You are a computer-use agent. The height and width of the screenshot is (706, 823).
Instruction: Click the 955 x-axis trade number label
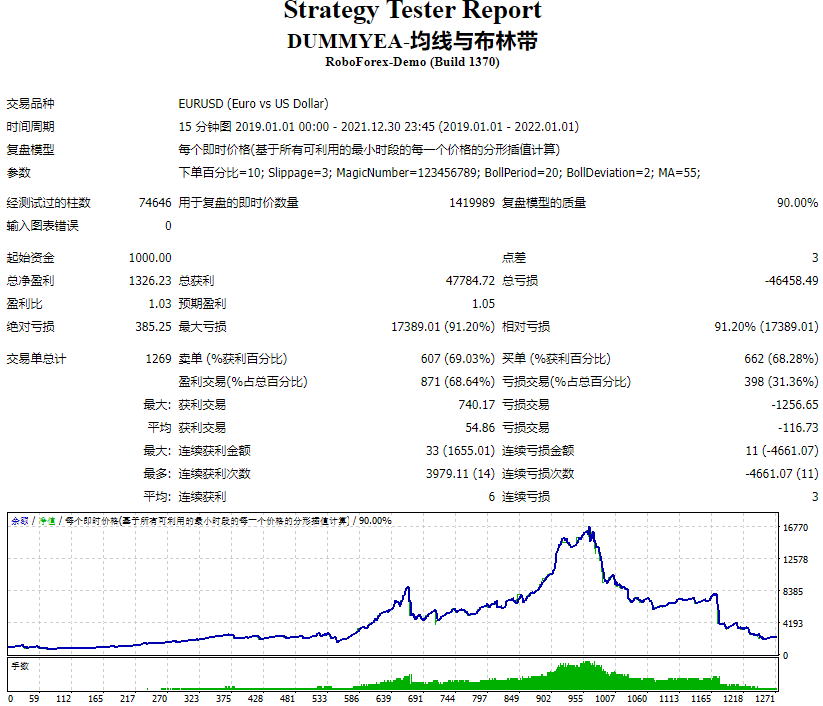575,699
